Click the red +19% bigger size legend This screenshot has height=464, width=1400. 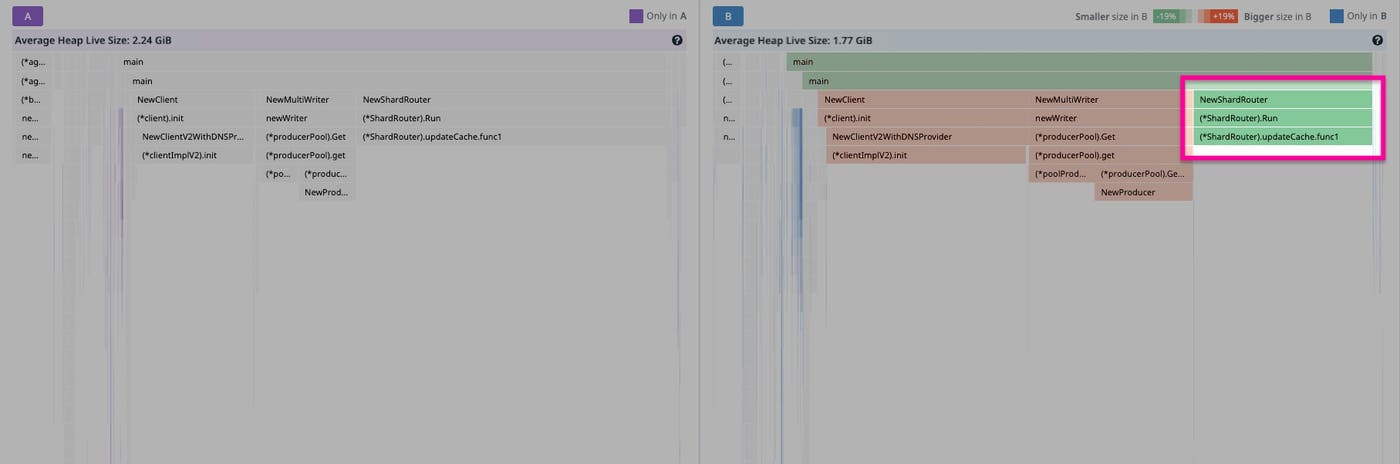(1224, 16)
